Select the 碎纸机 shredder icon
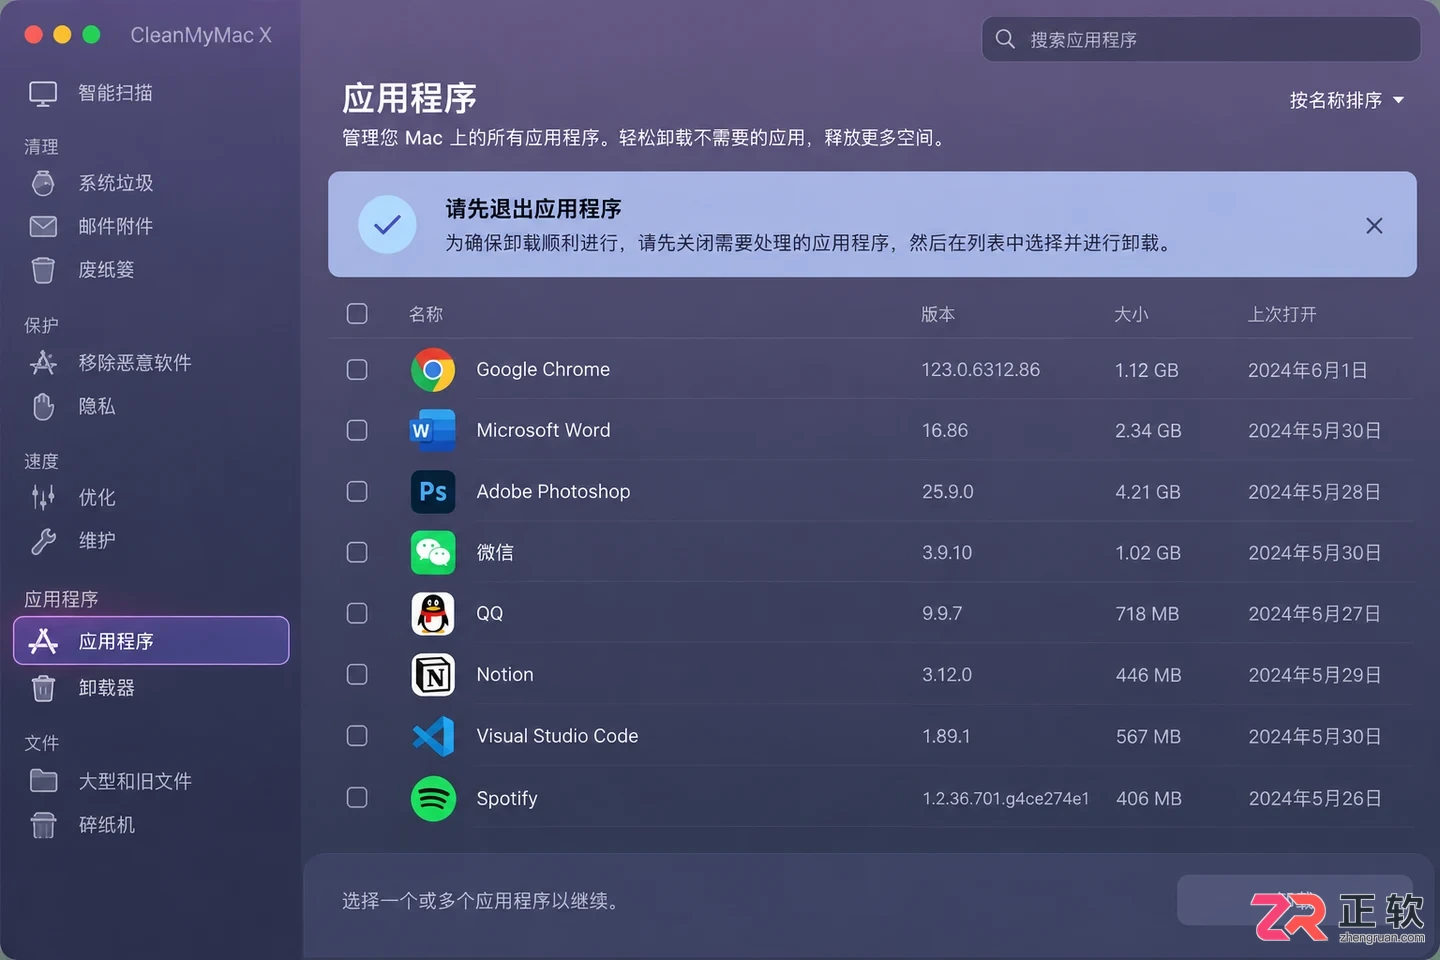1440x960 pixels. click(43, 825)
